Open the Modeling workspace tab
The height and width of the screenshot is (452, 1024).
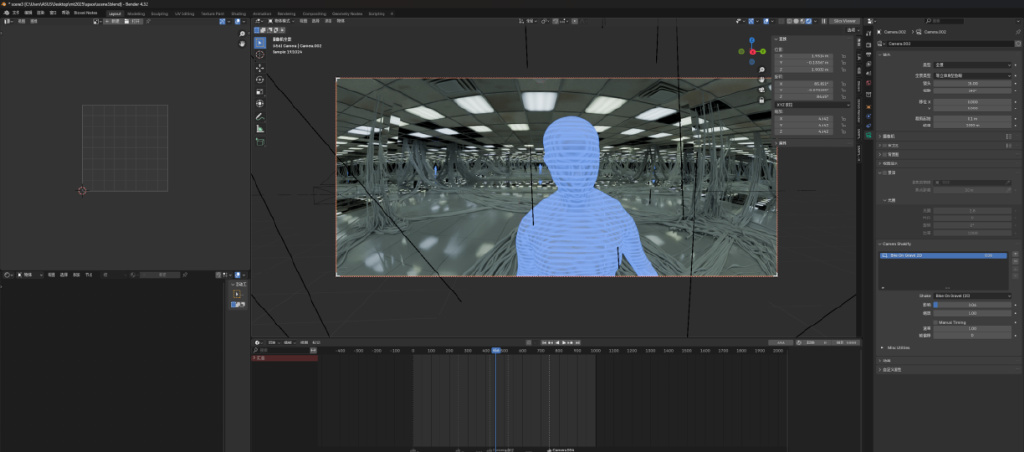[136, 13]
